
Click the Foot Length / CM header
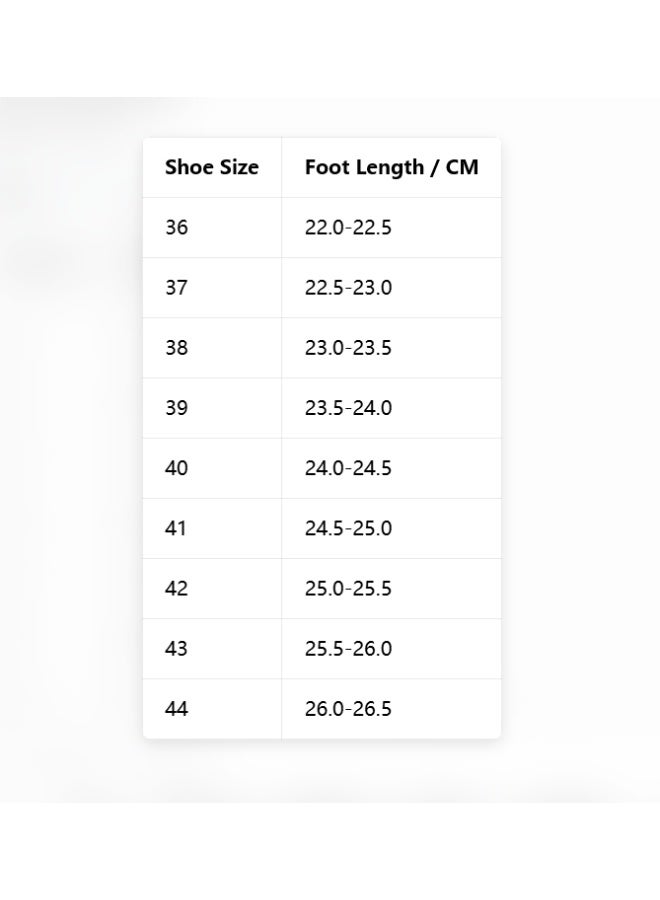391,167
